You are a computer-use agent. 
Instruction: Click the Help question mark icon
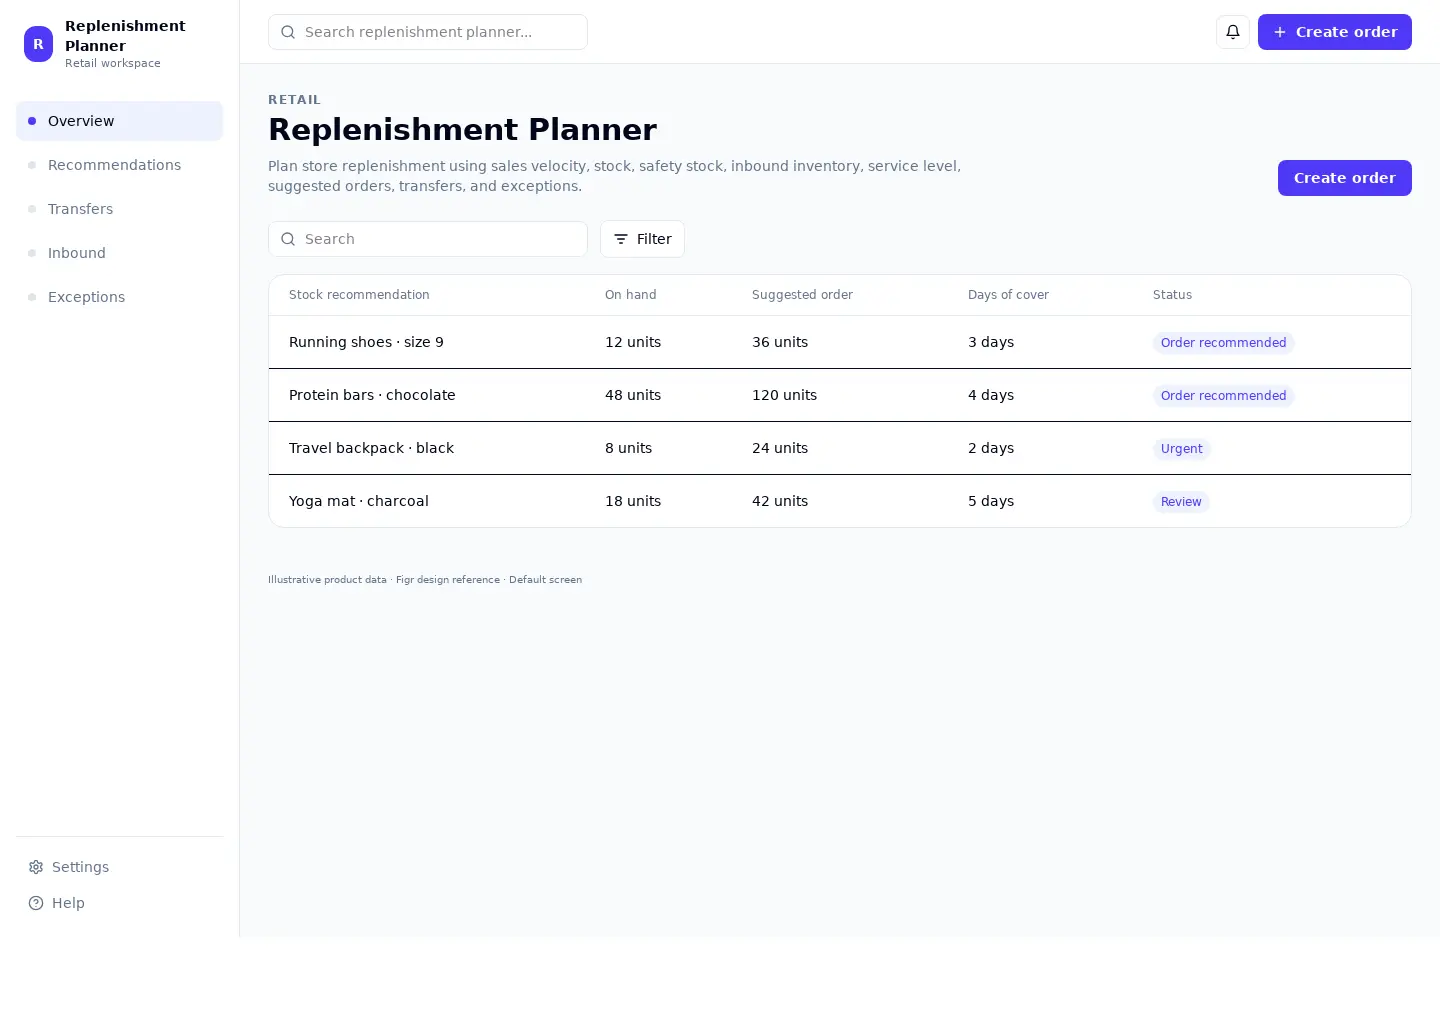[x=36, y=903]
